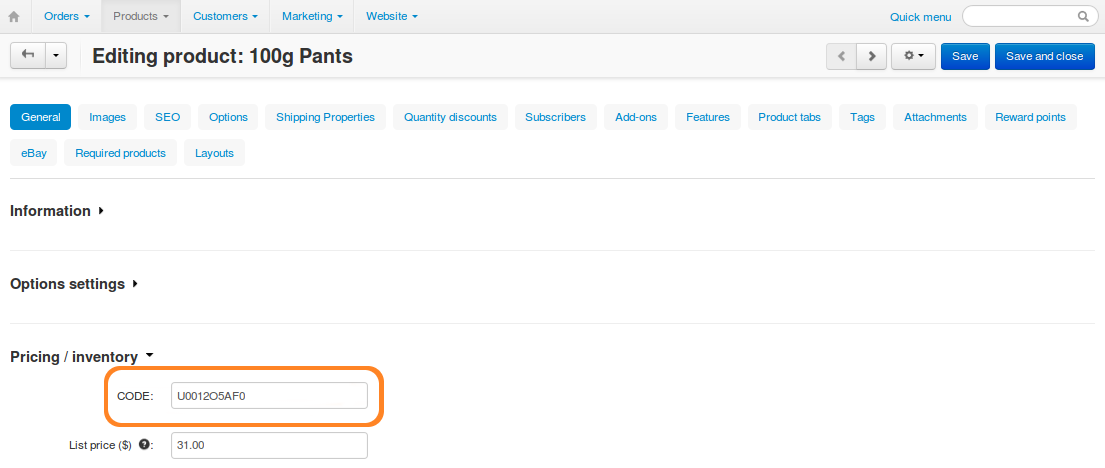Go to next product arrow
This screenshot has width=1105, height=468.
tap(872, 56)
